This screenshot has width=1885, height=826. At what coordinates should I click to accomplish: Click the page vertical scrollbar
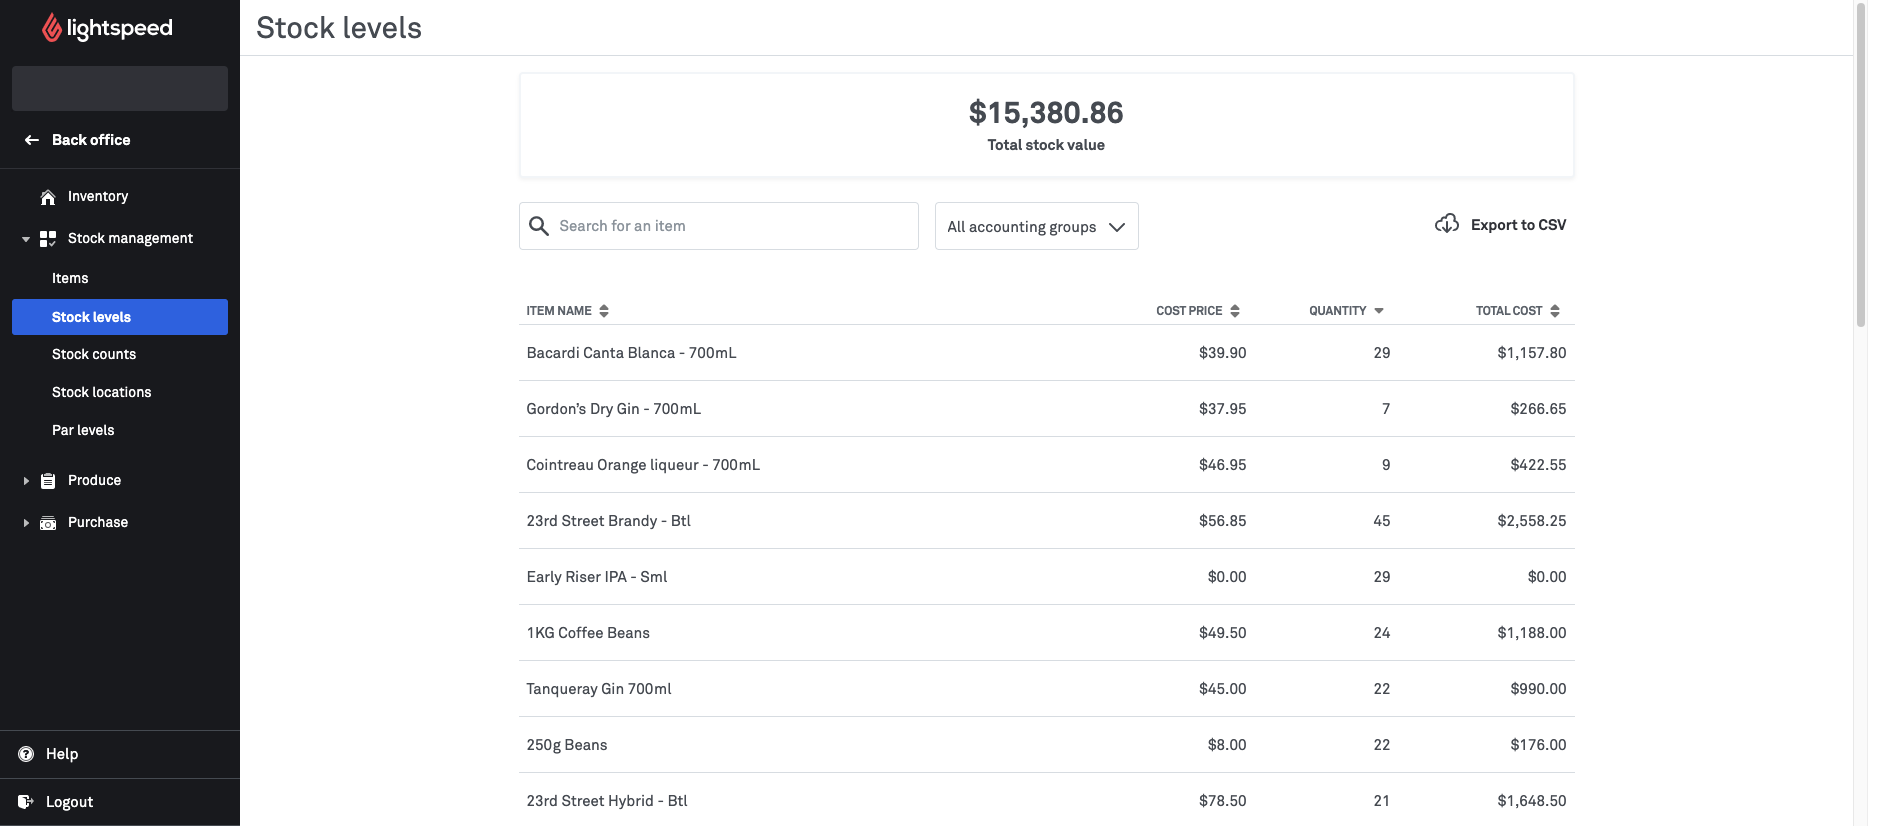1861,165
